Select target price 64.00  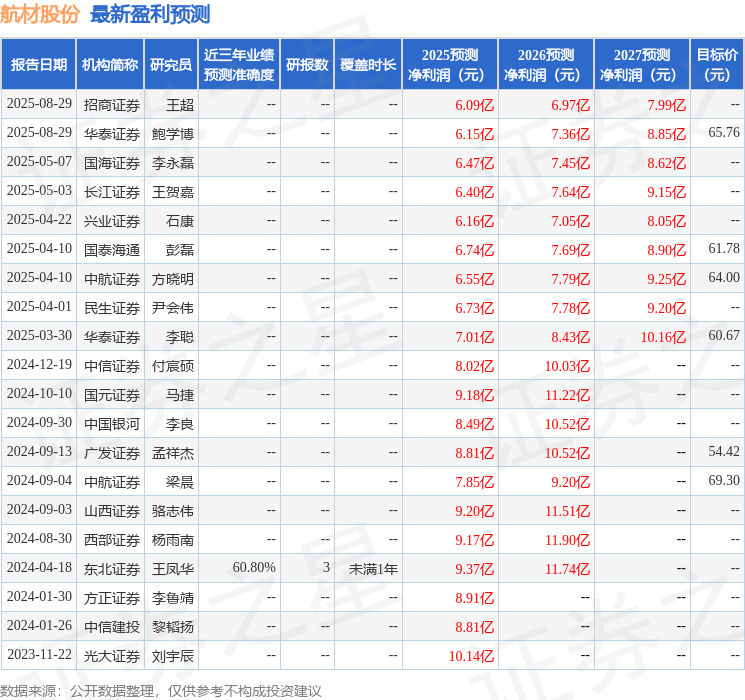coord(724,278)
